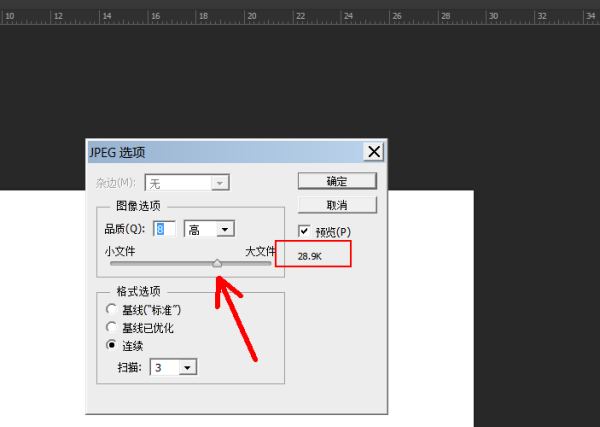This screenshot has width=600, height=427.
Task: Click the horizontal ruler at mark 20
Action: pyautogui.click(x=251, y=16)
